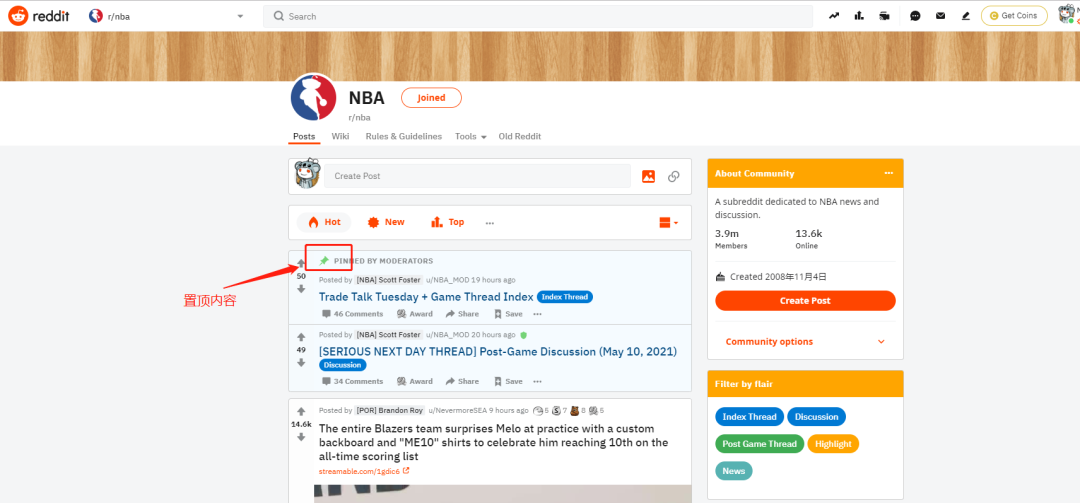The image size is (1080, 503).
Task: Sort posts by New
Action: click(386, 222)
